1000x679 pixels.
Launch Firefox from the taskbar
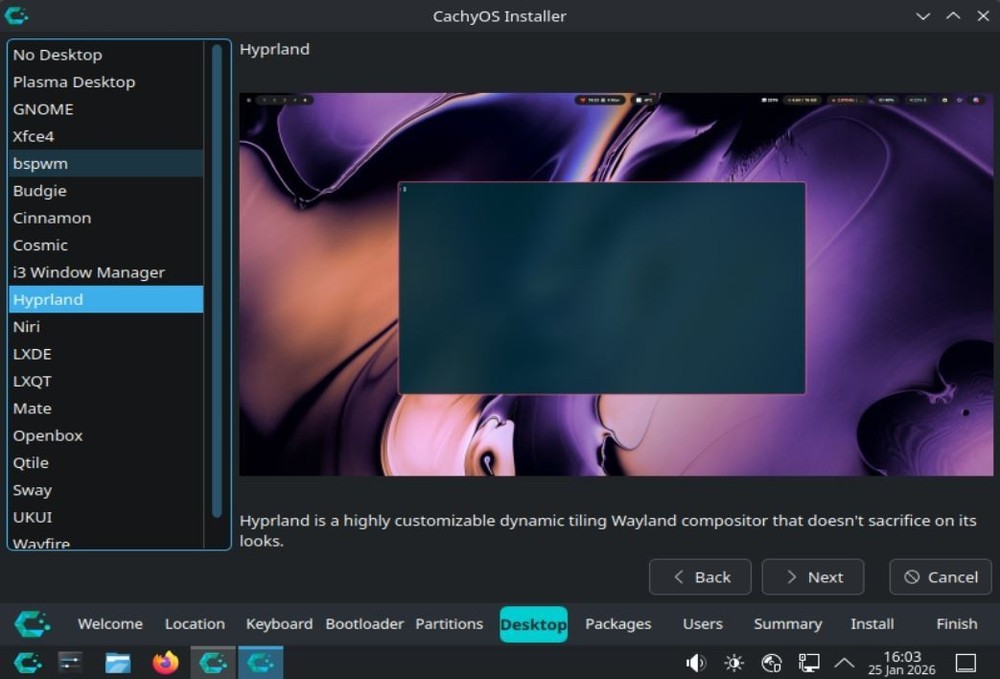(x=164, y=662)
